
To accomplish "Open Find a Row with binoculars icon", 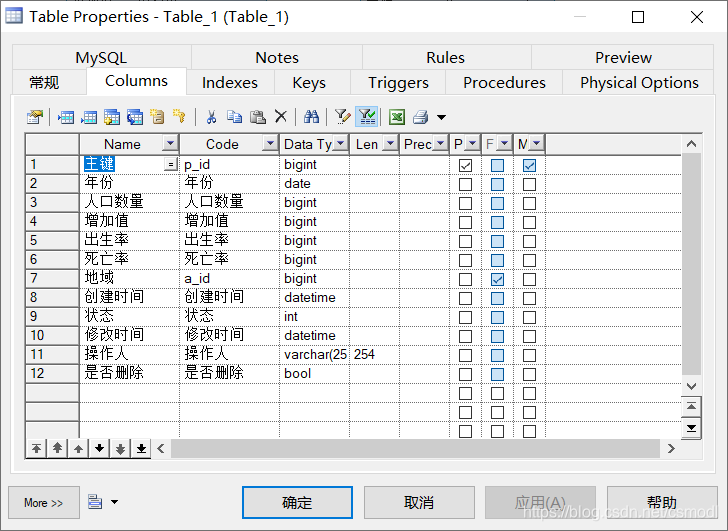I will pyautogui.click(x=311, y=117).
